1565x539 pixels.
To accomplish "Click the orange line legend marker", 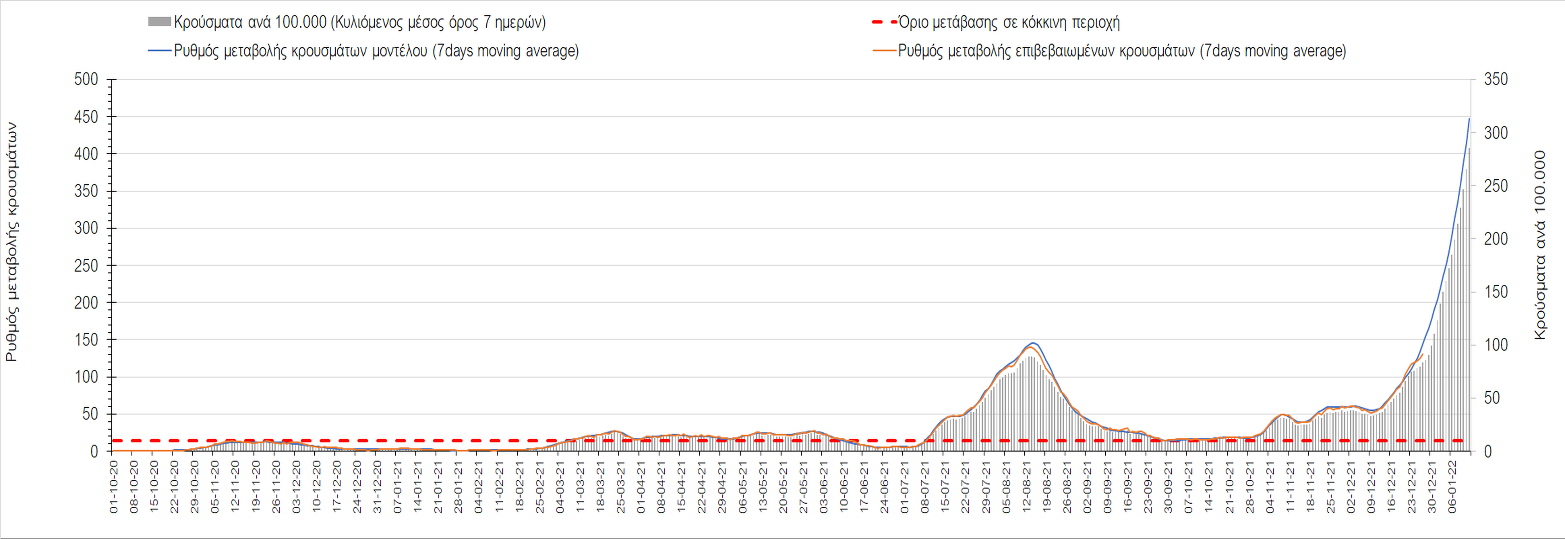I will [x=883, y=51].
